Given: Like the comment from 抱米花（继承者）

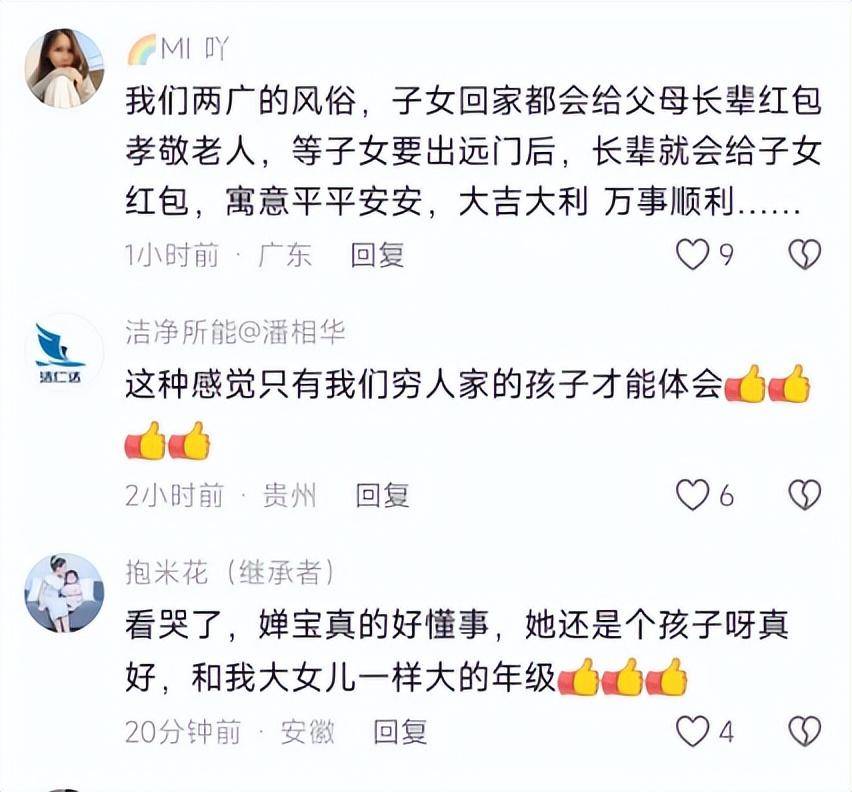Looking at the screenshot, I should [x=693, y=731].
